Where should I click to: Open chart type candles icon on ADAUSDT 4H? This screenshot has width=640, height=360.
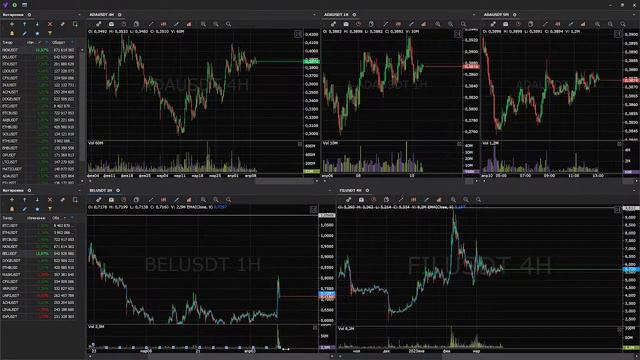click(163, 24)
